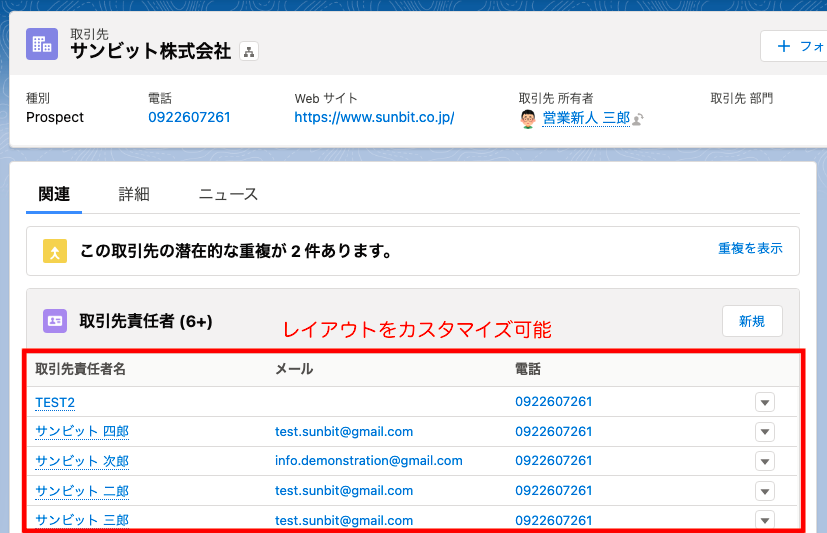This screenshot has width=827, height=533.
Task: Click the phone number in サンビット 二郎 row
Action: [554, 490]
